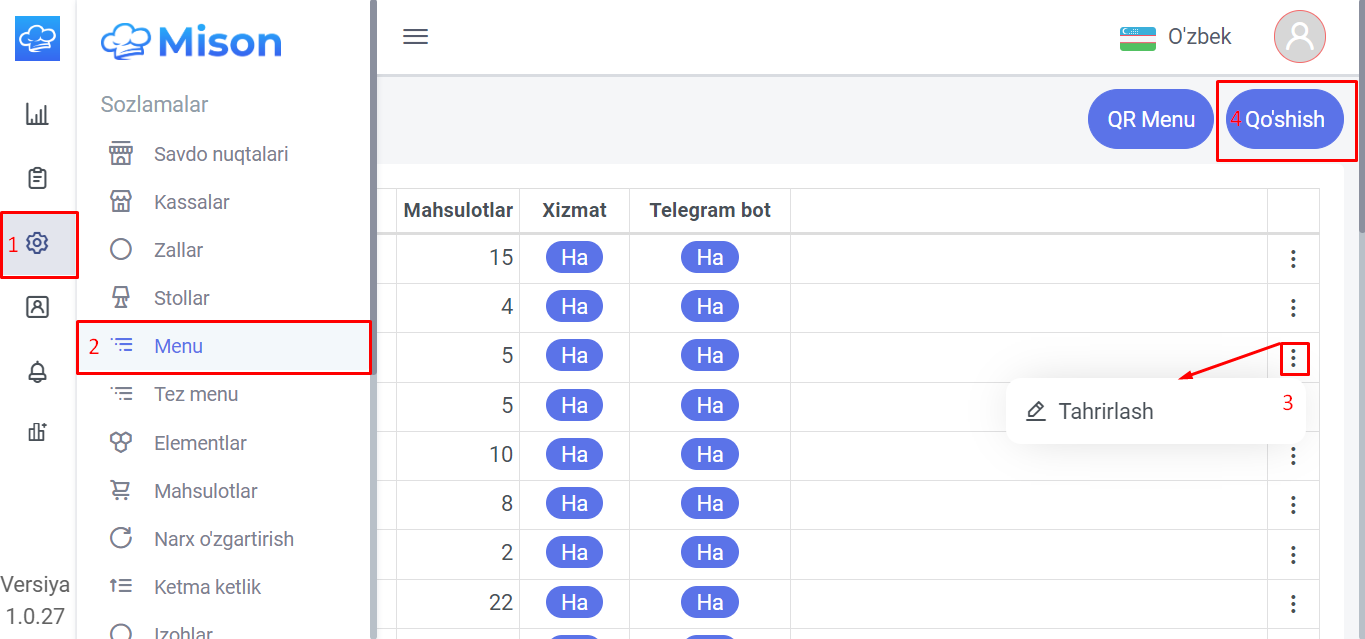Image resolution: width=1365 pixels, height=639 pixels.
Task: Open the three-dot menu for the row with 15 products
Action: 1293,259
